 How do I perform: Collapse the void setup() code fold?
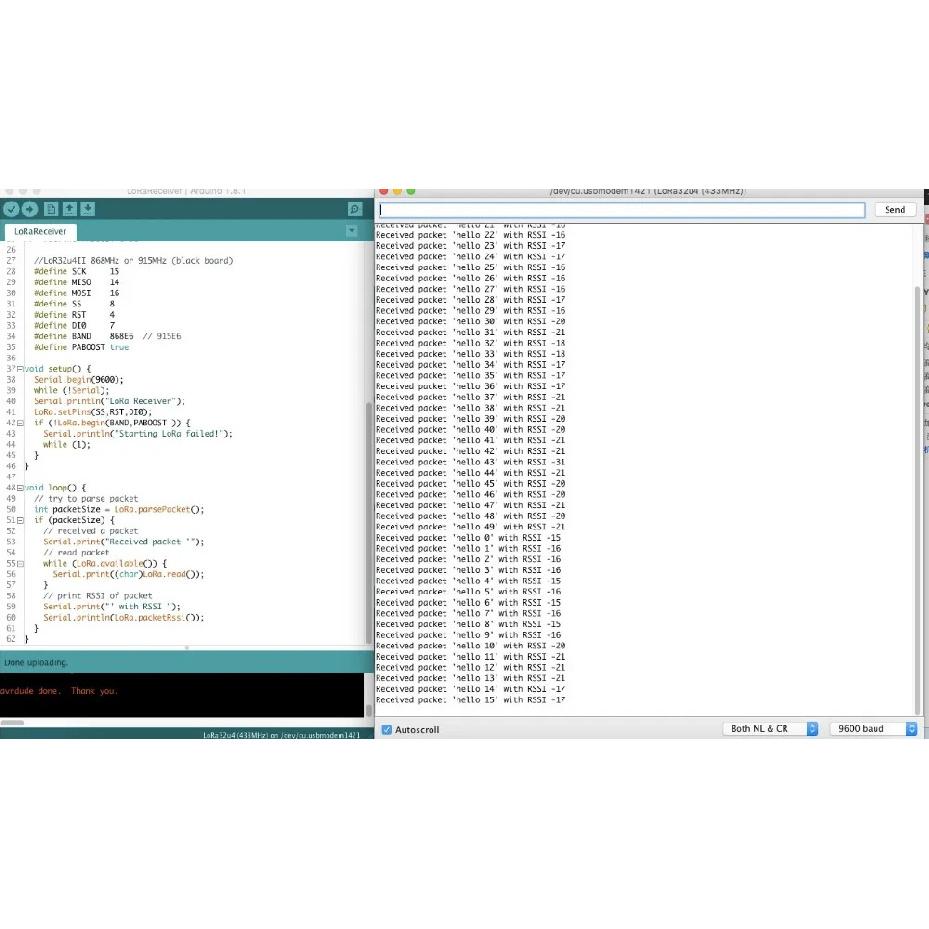[x=20, y=369]
